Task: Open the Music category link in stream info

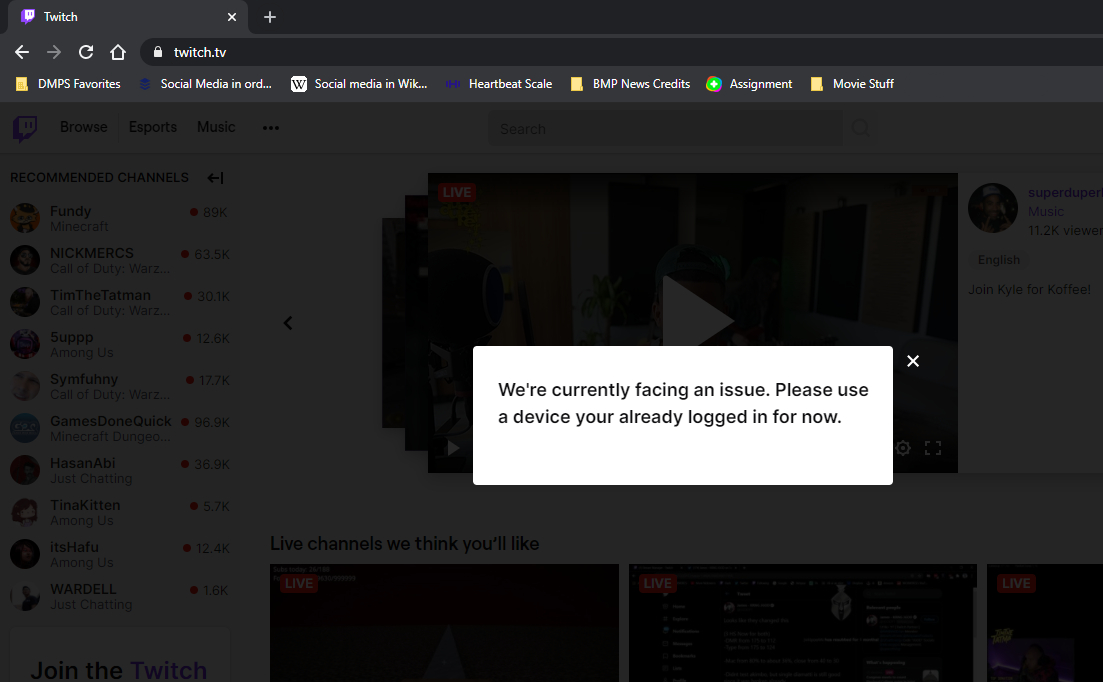Action: [1045, 212]
